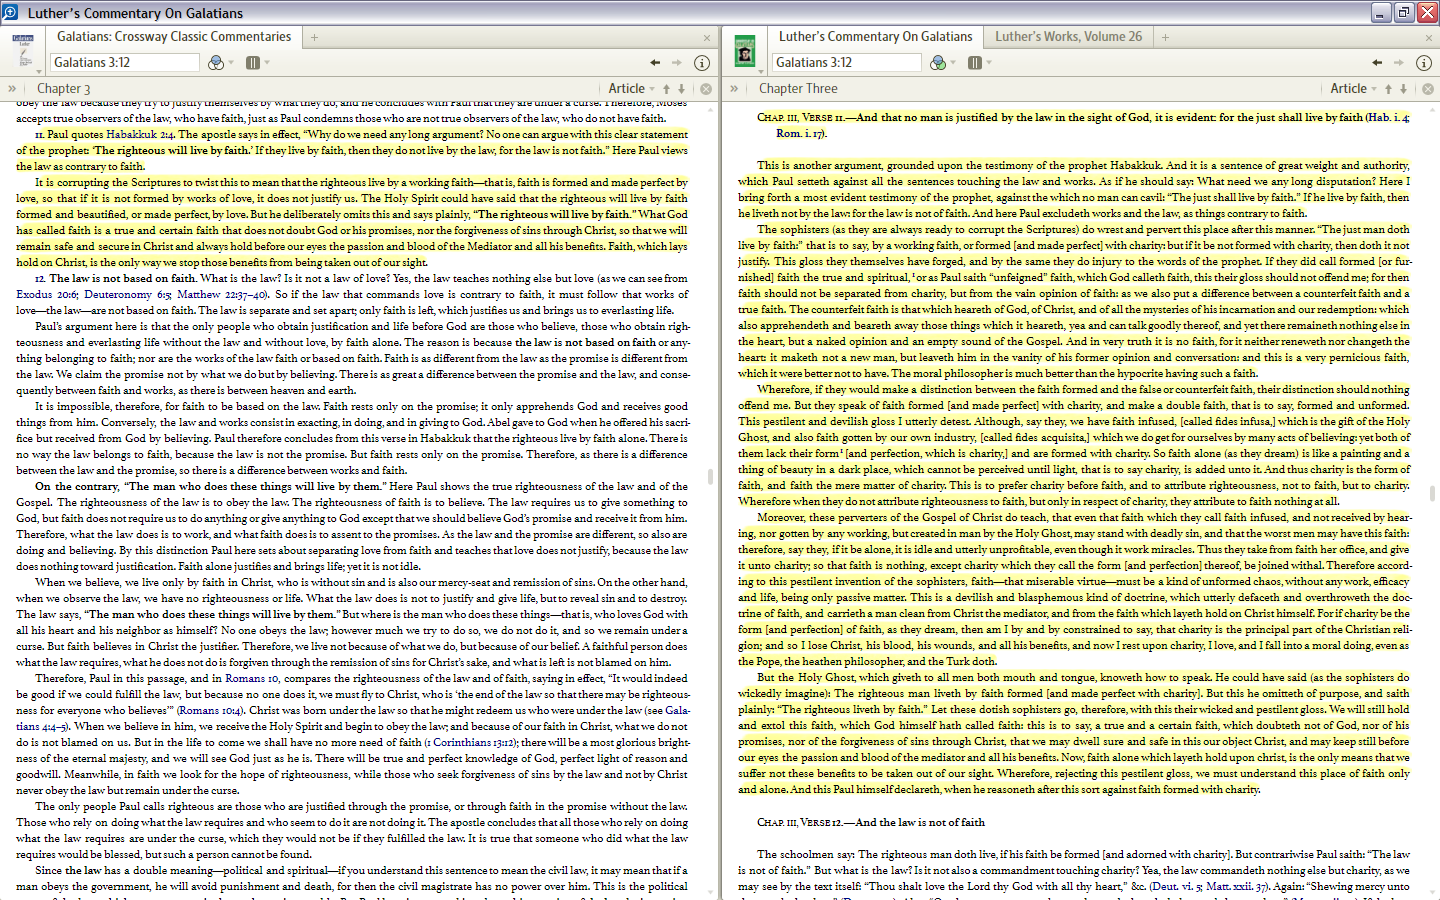The height and width of the screenshot is (900, 1440).
Task: Open the Rom. i. 17 scripture link
Action: click(x=800, y=133)
